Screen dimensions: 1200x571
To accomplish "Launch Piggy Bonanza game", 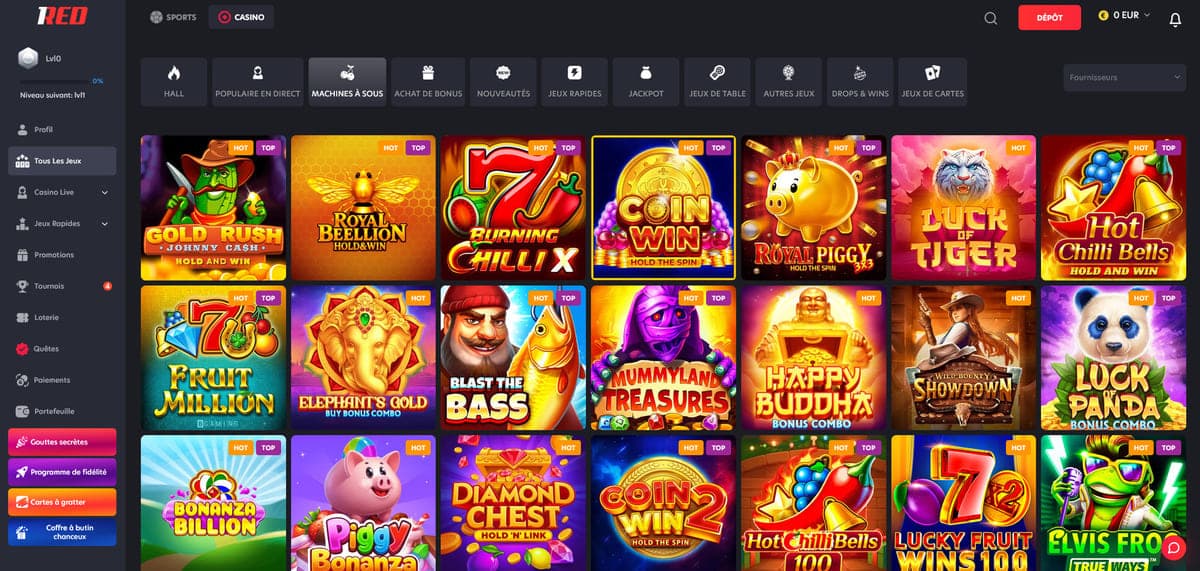I will click(363, 503).
